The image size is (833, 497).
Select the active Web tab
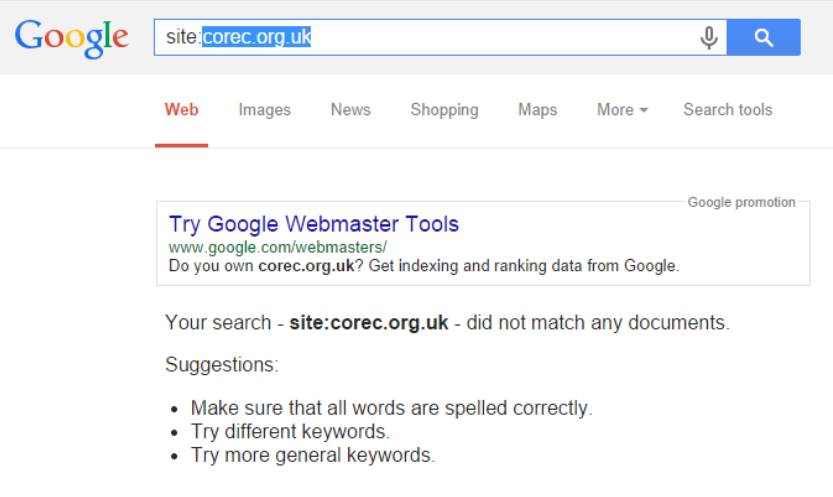point(181,109)
